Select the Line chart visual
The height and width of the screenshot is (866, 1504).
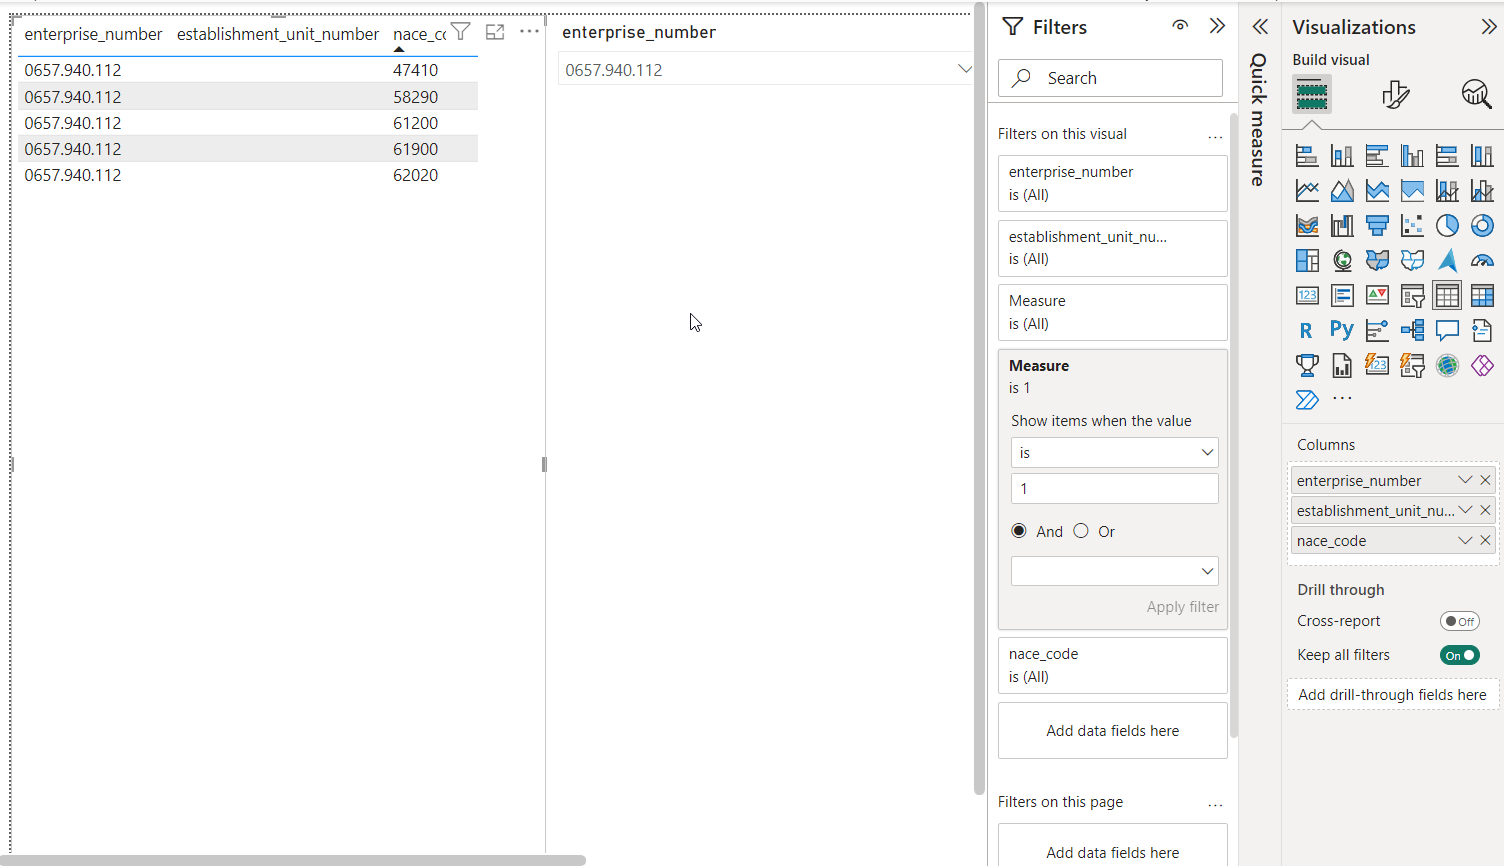(1307, 191)
